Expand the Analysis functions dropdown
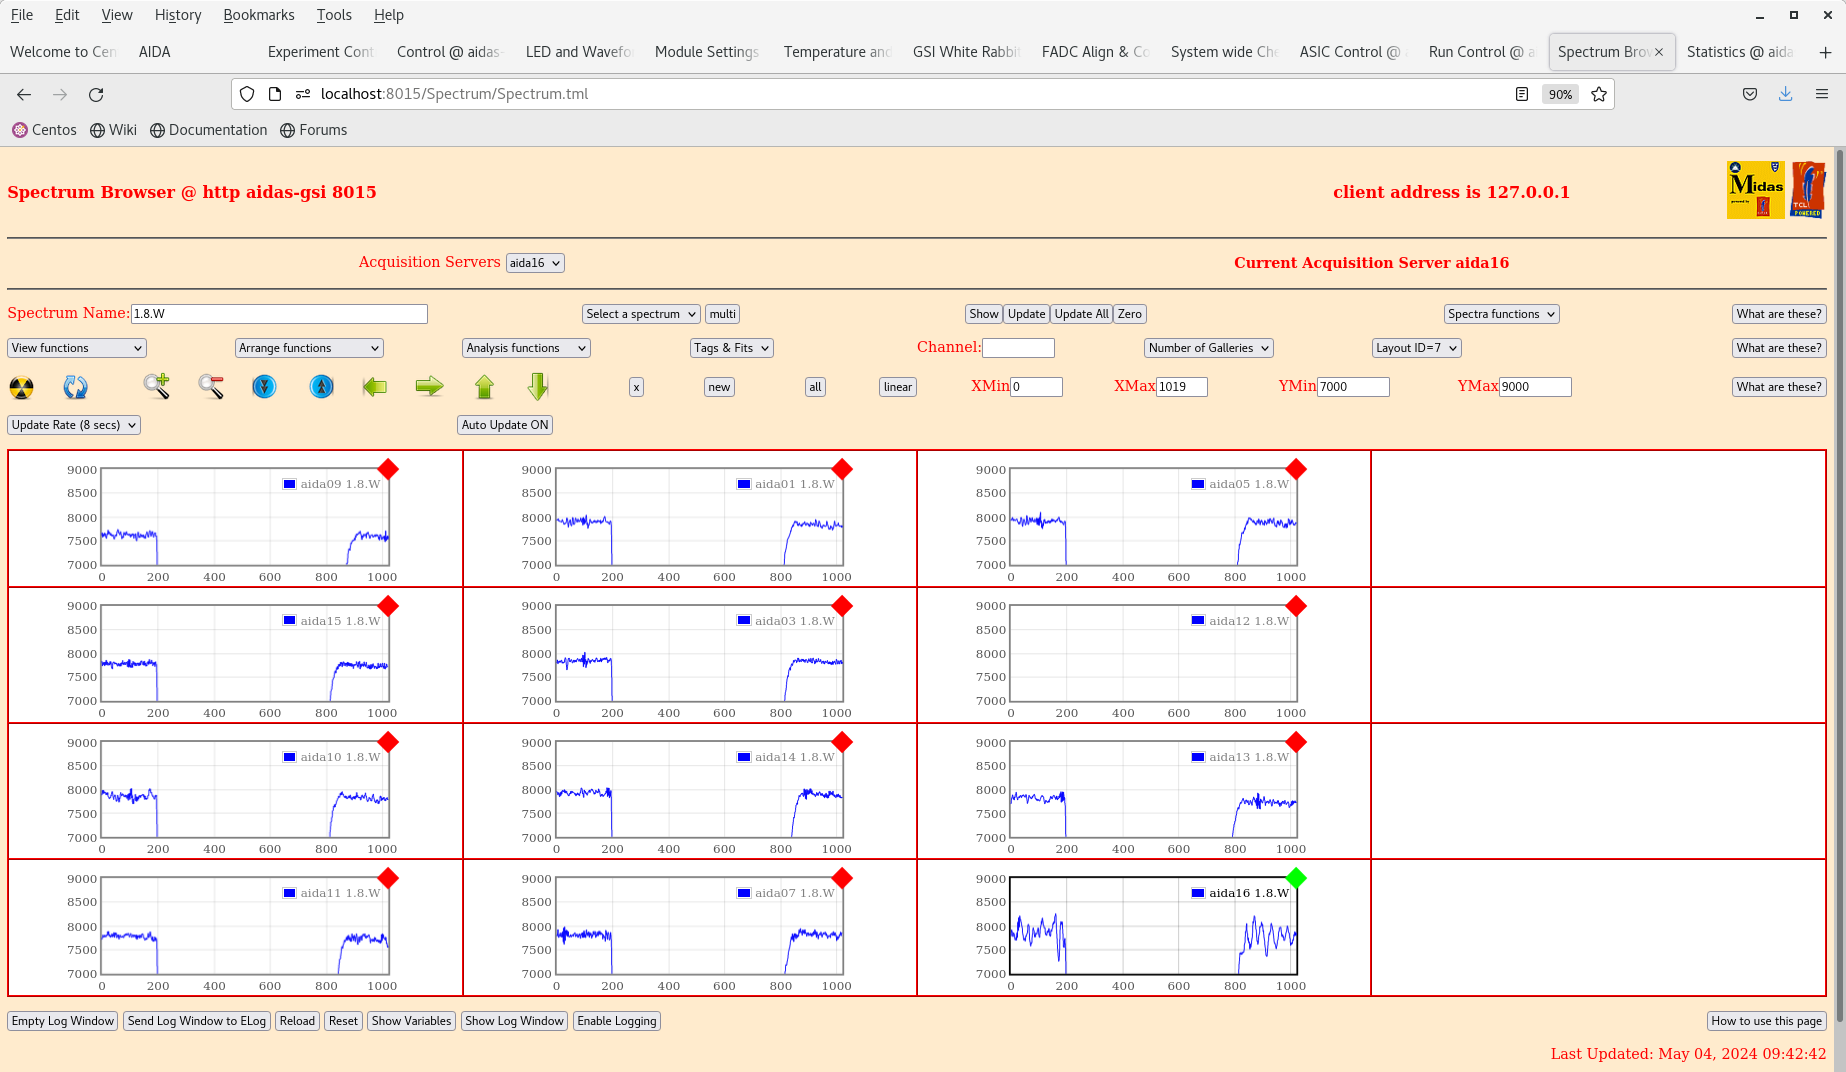 (526, 348)
